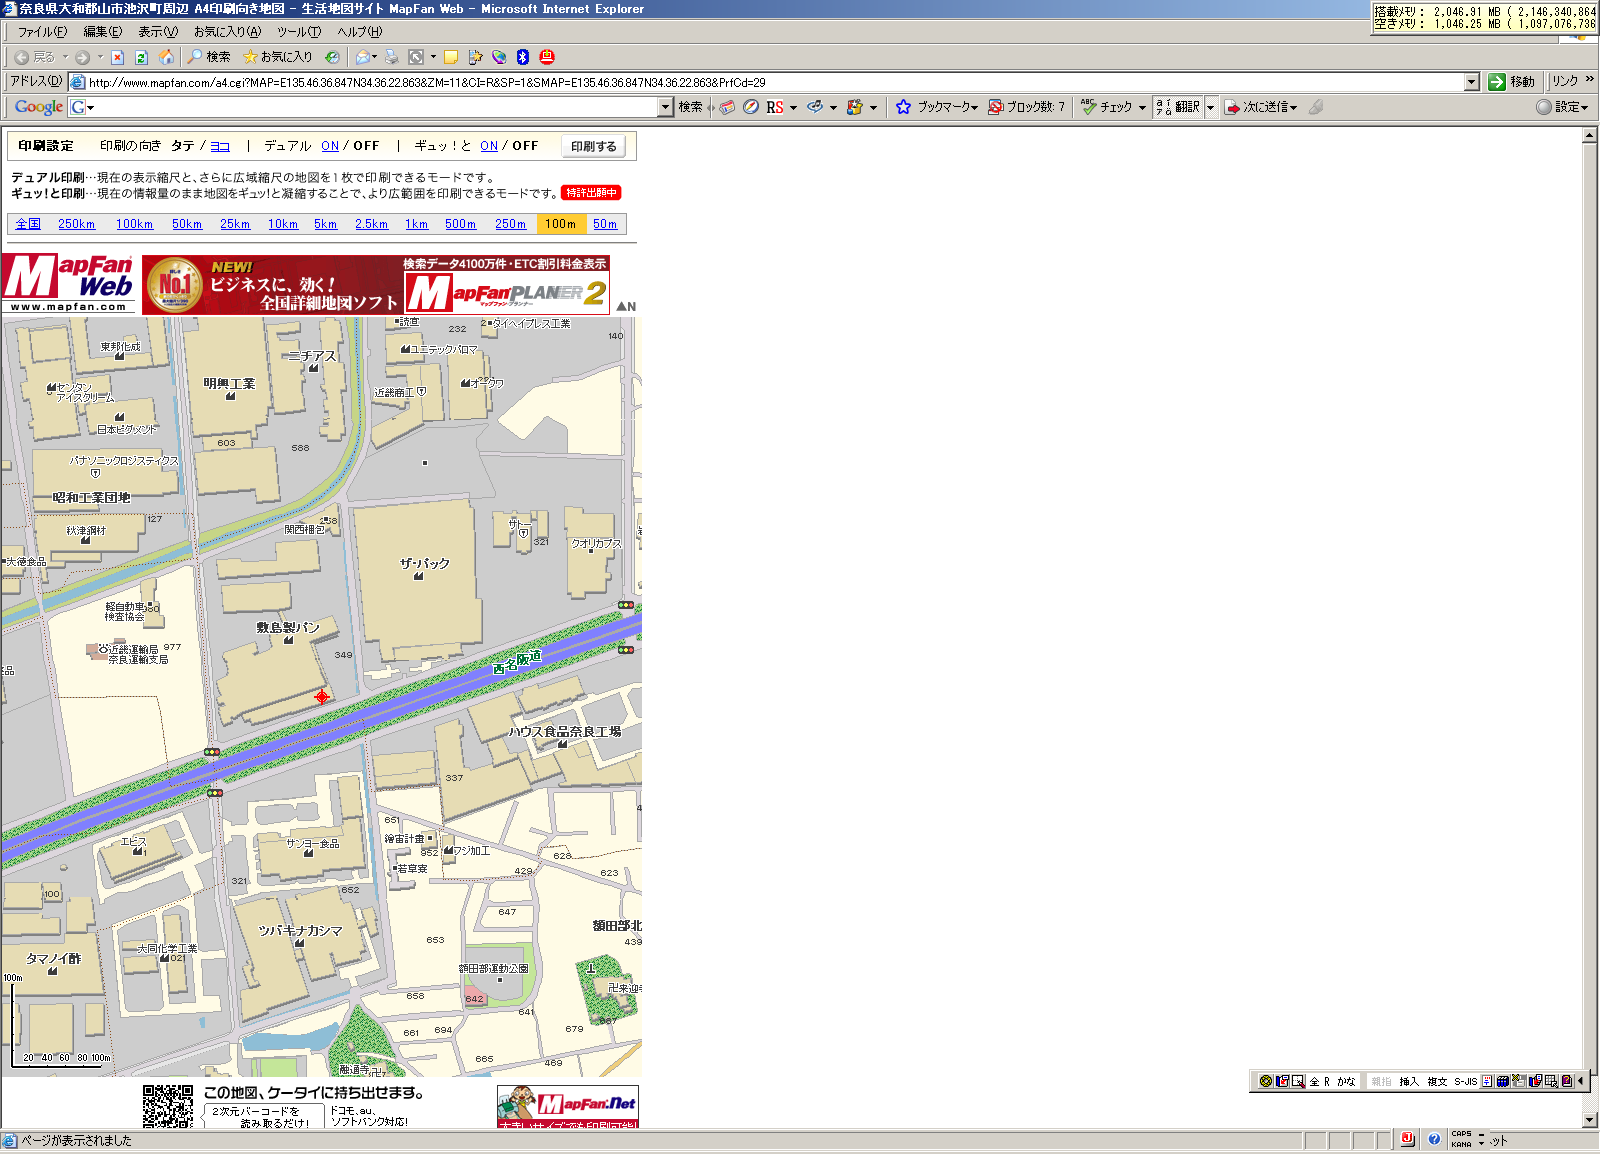Screen dimensions: 1600x1154
Task: Click the ABC チェック spell check button
Action: [1107, 107]
